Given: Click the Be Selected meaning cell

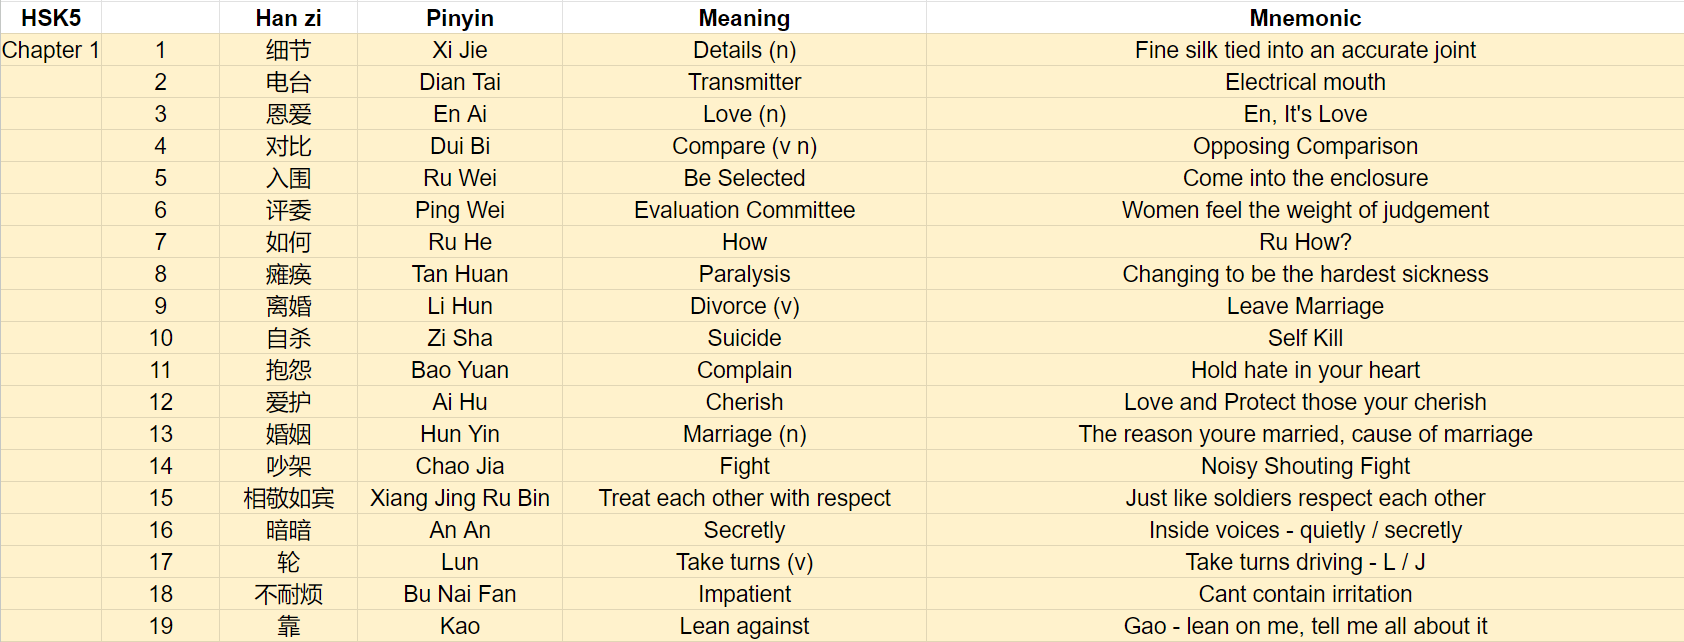Looking at the screenshot, I should pos(744,178).
